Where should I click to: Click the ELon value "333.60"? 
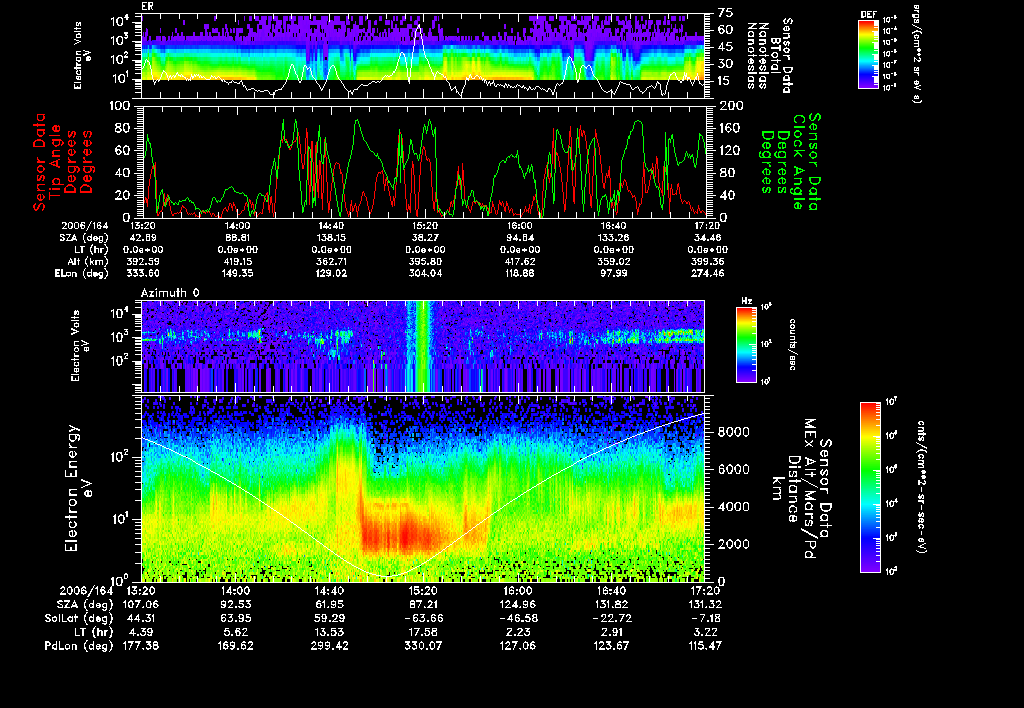tap(143, 273)
